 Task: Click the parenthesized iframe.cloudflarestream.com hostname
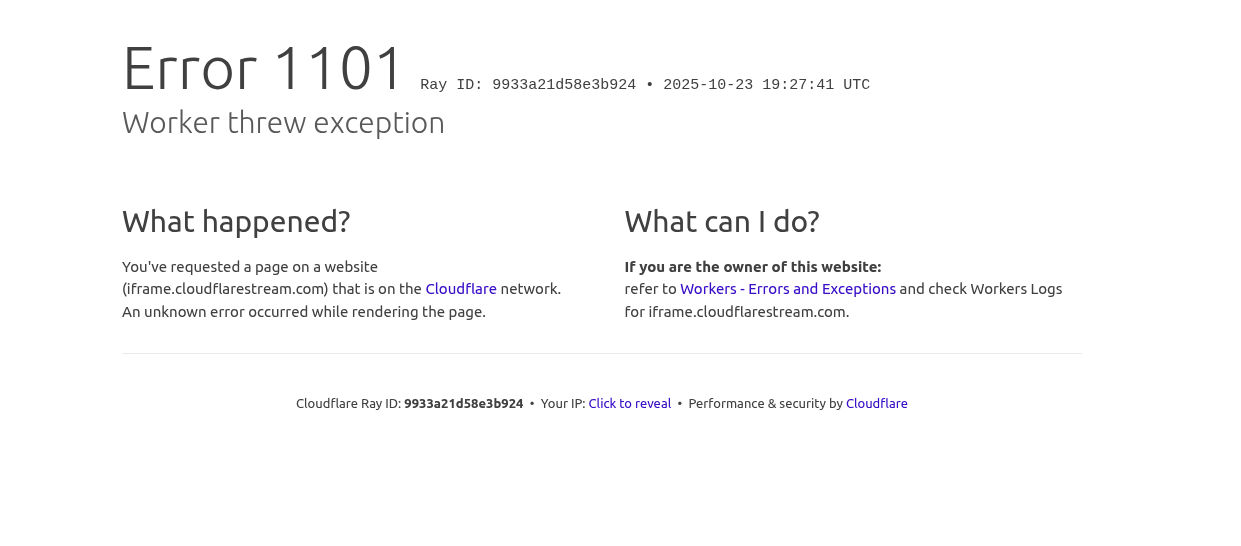(225, 289)
